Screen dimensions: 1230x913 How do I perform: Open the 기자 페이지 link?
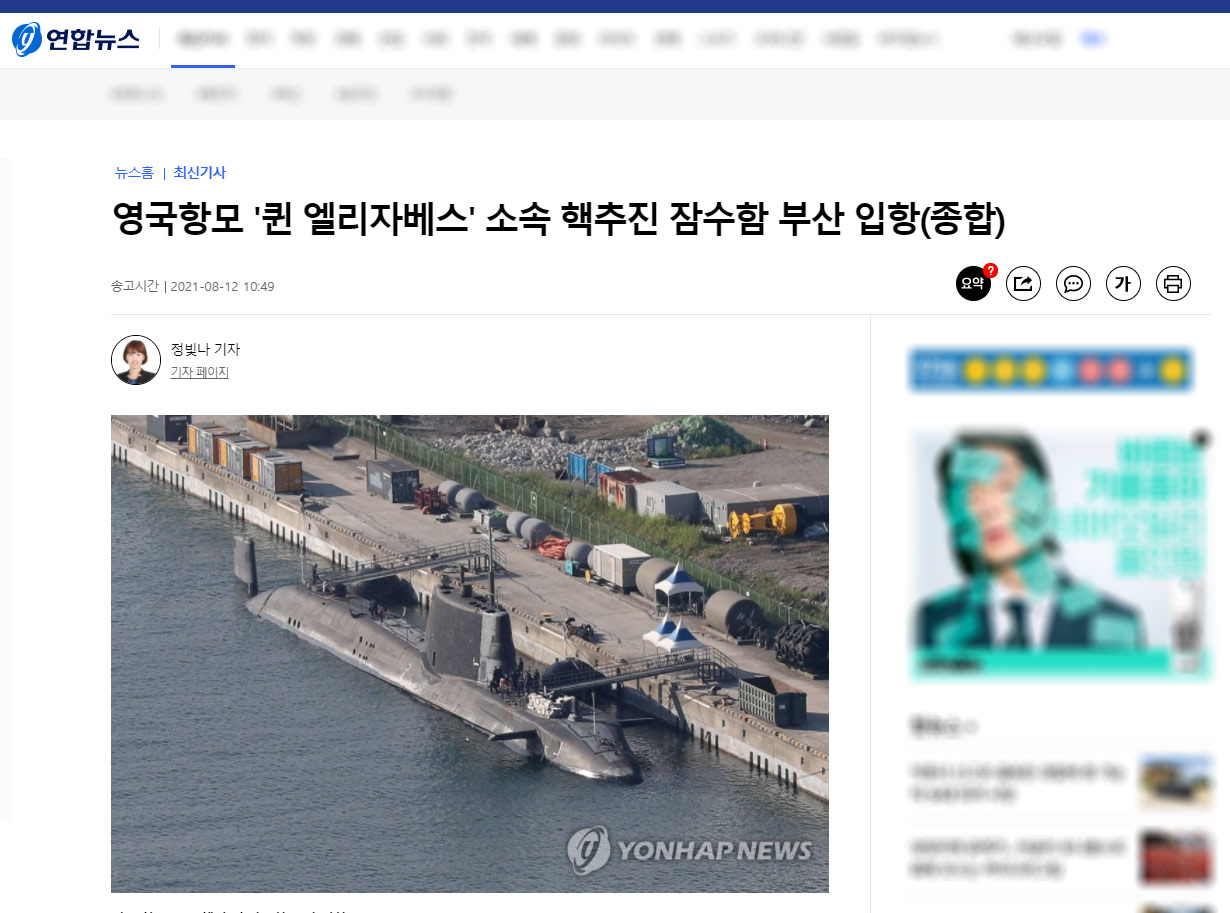pyautogui.click(x=200, y=372)
